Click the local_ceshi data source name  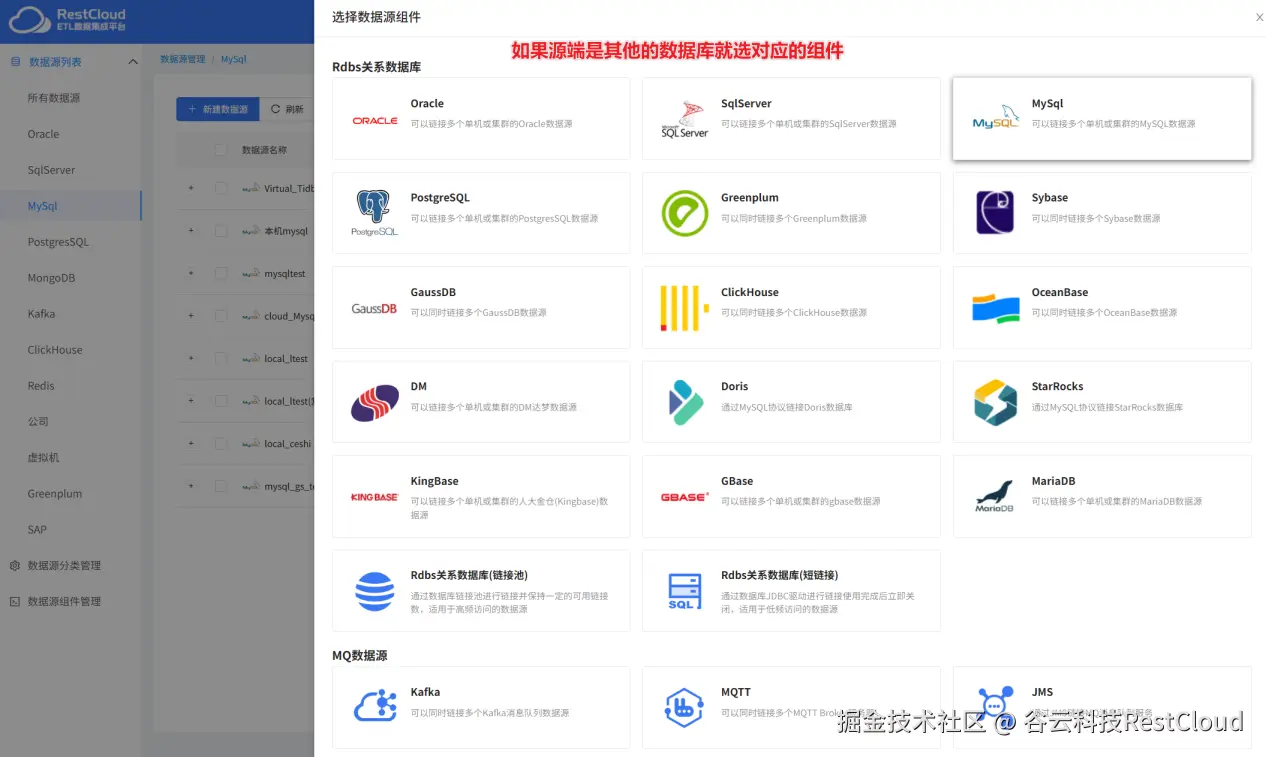288,443
